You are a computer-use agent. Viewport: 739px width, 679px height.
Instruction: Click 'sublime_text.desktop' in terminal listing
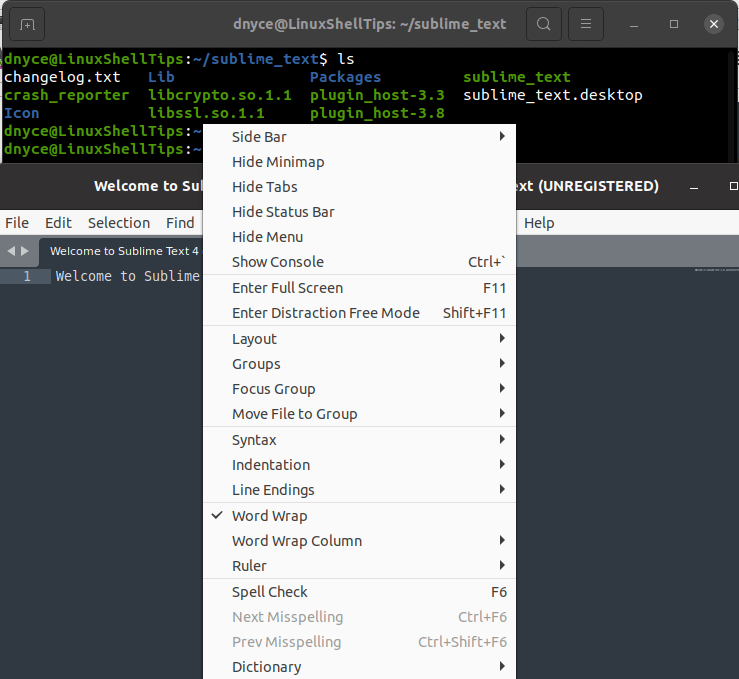coord(552,96)
